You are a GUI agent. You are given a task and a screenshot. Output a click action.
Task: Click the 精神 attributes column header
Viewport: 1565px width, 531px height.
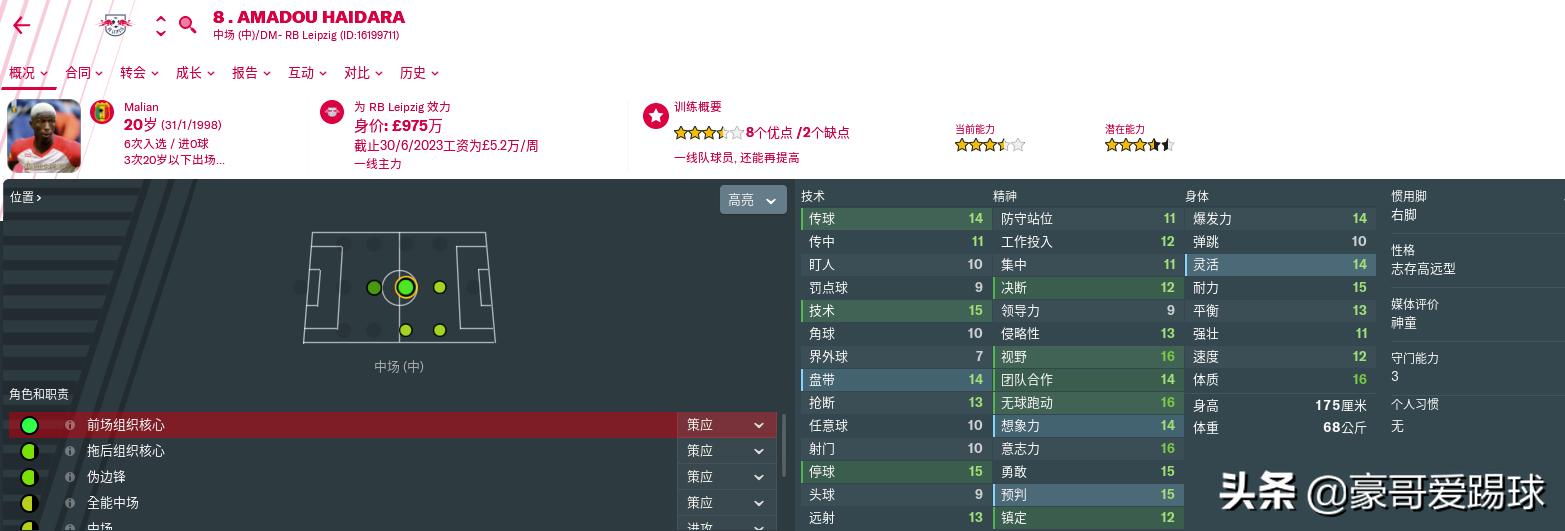coord(1005,197)
